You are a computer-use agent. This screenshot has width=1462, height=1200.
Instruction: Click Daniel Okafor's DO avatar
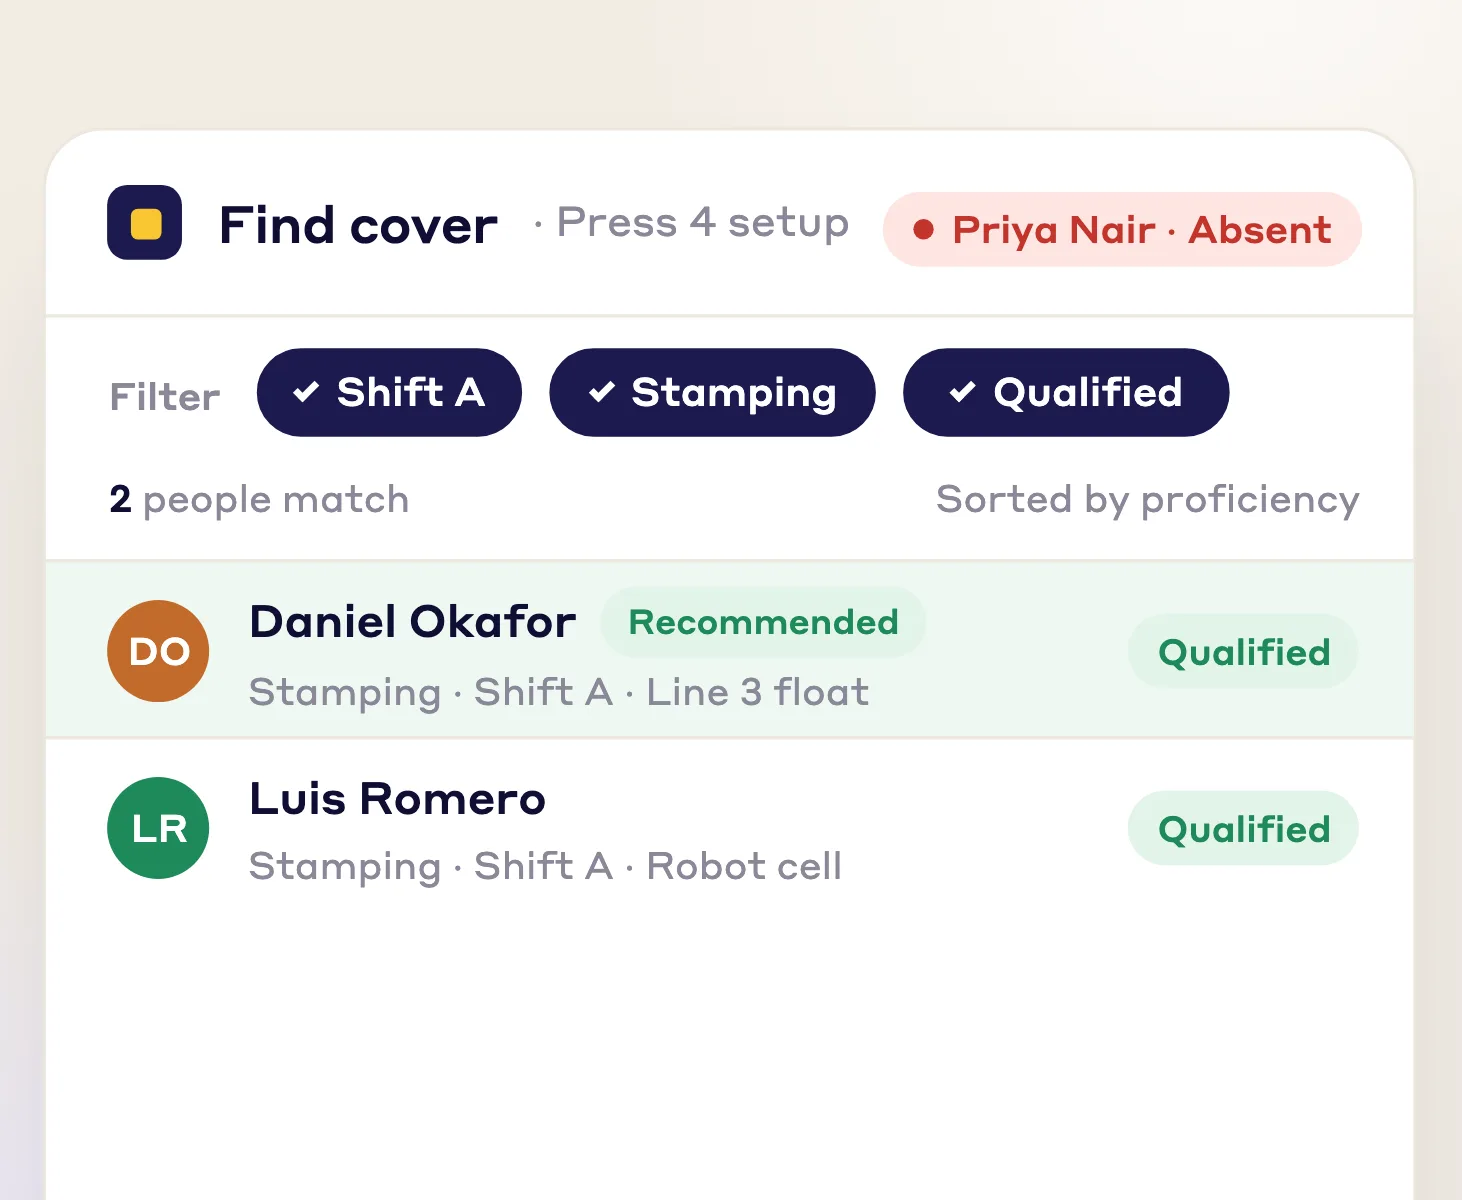(x=158, y=651)
